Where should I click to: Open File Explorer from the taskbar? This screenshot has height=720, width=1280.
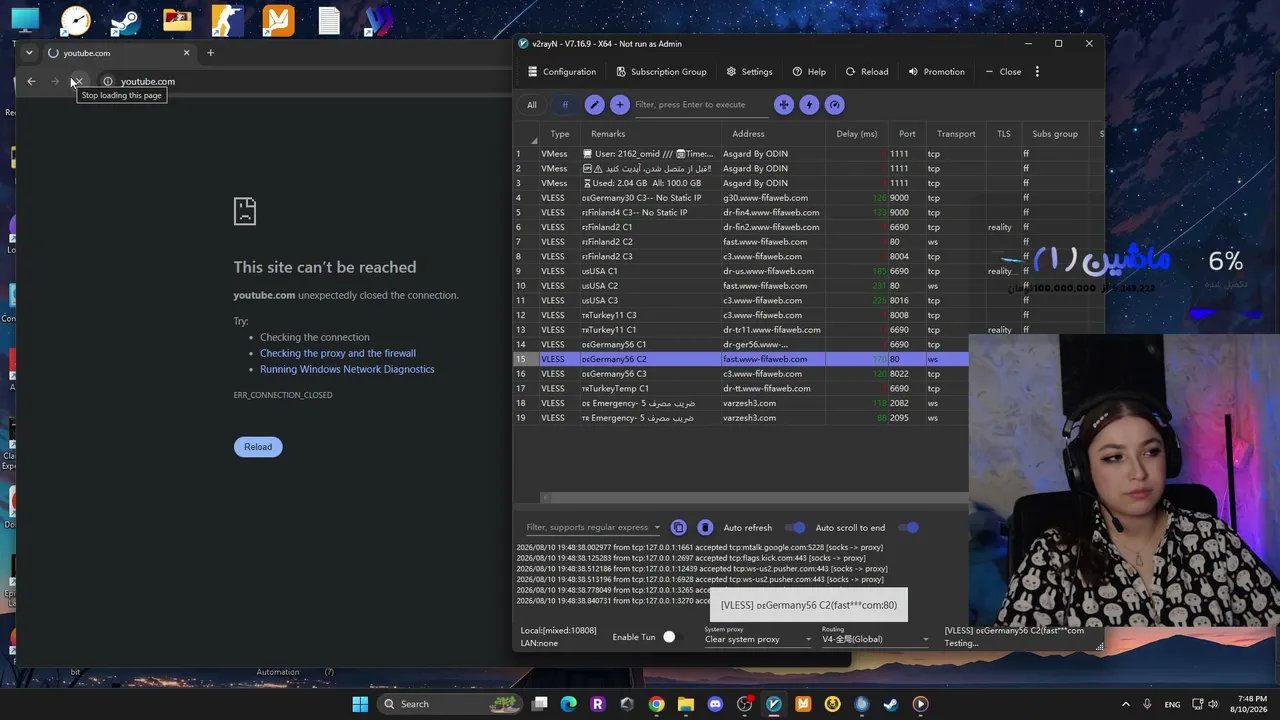(686, 704)
